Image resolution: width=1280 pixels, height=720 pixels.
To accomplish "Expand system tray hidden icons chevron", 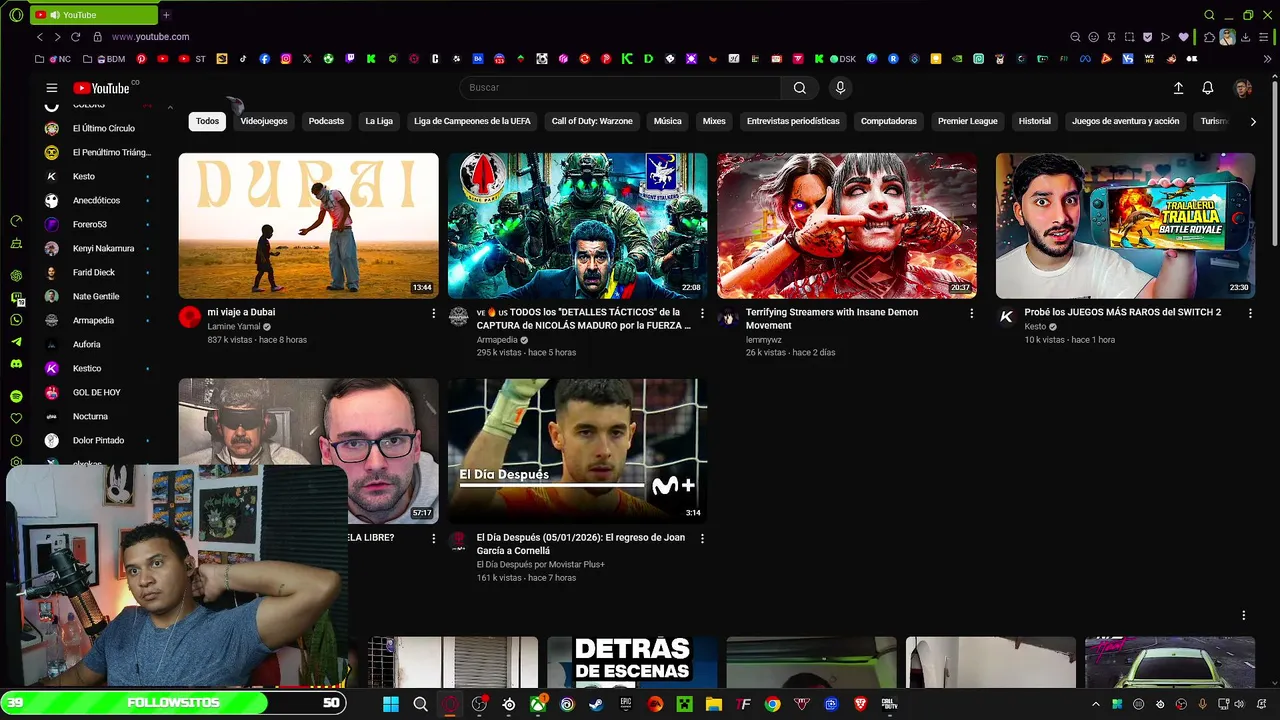I will [1095, 704].
